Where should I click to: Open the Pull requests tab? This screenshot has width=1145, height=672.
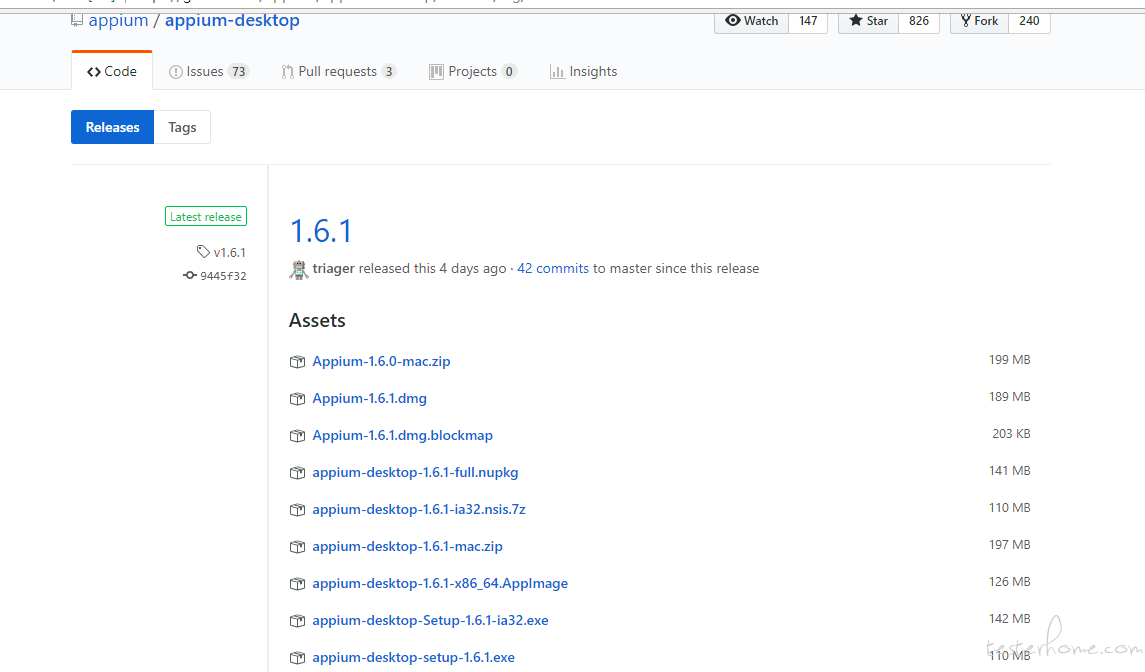pos(339,72)
